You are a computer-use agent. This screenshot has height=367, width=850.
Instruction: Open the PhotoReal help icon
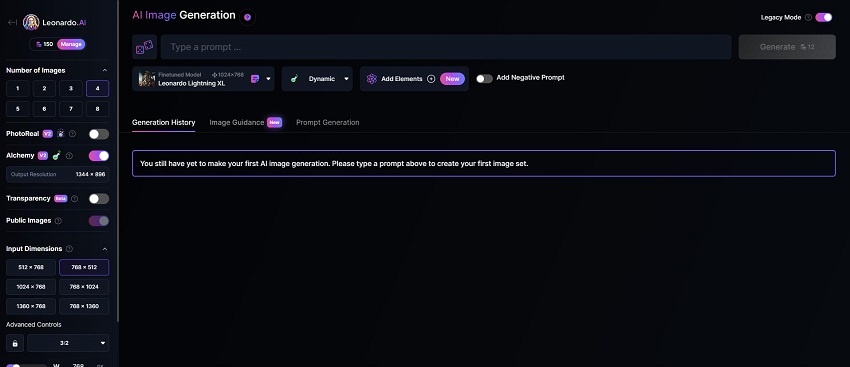[x=73, y=133]
